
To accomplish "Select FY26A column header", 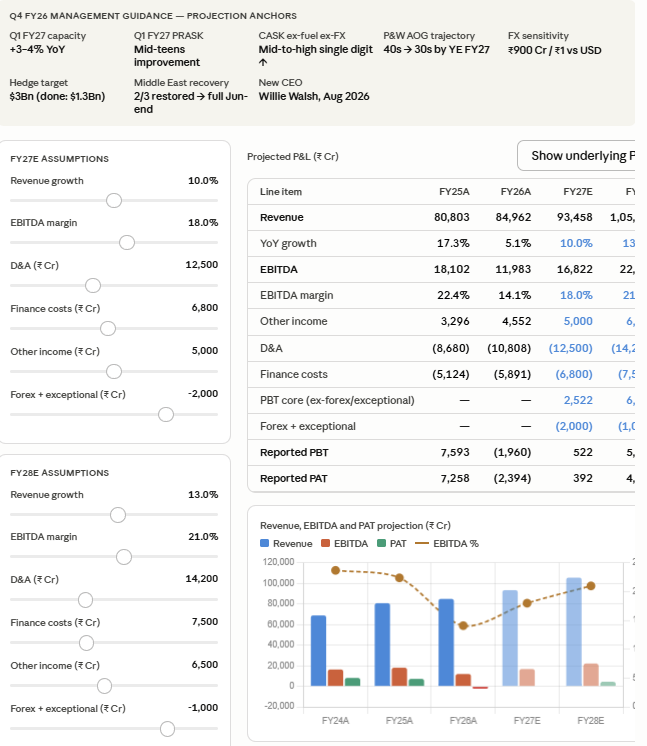I will coord(516,192).
